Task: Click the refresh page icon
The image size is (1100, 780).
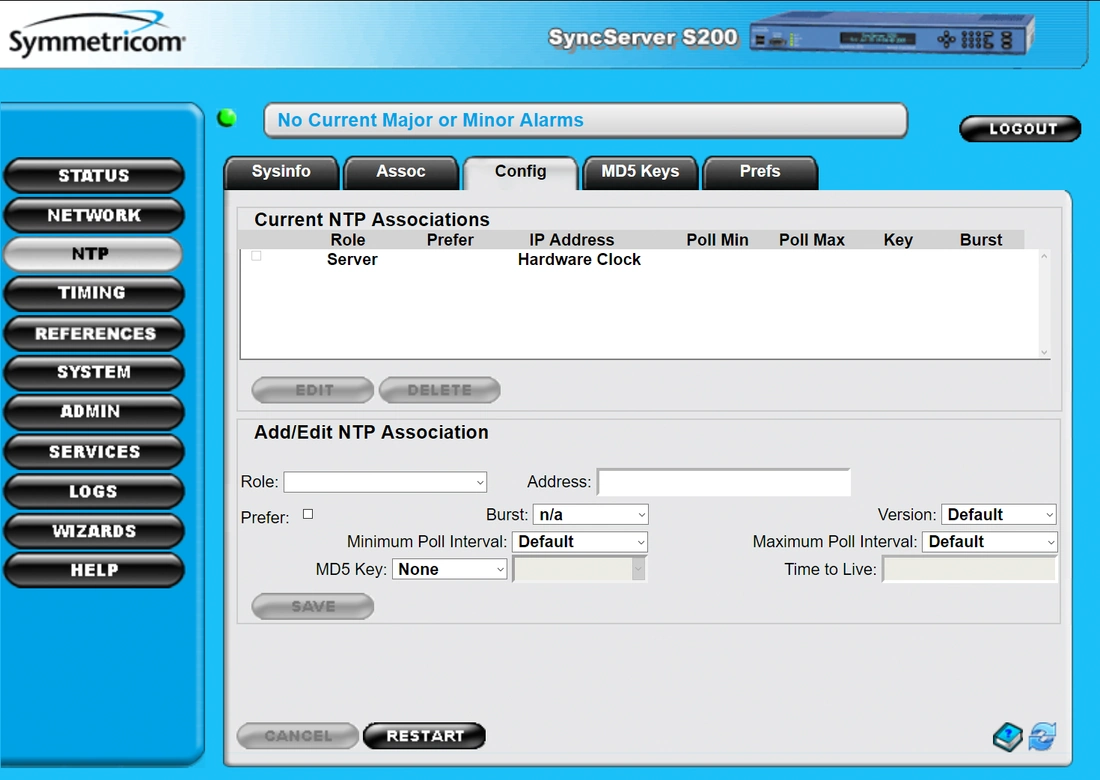Action: (x=1042, y=737)
